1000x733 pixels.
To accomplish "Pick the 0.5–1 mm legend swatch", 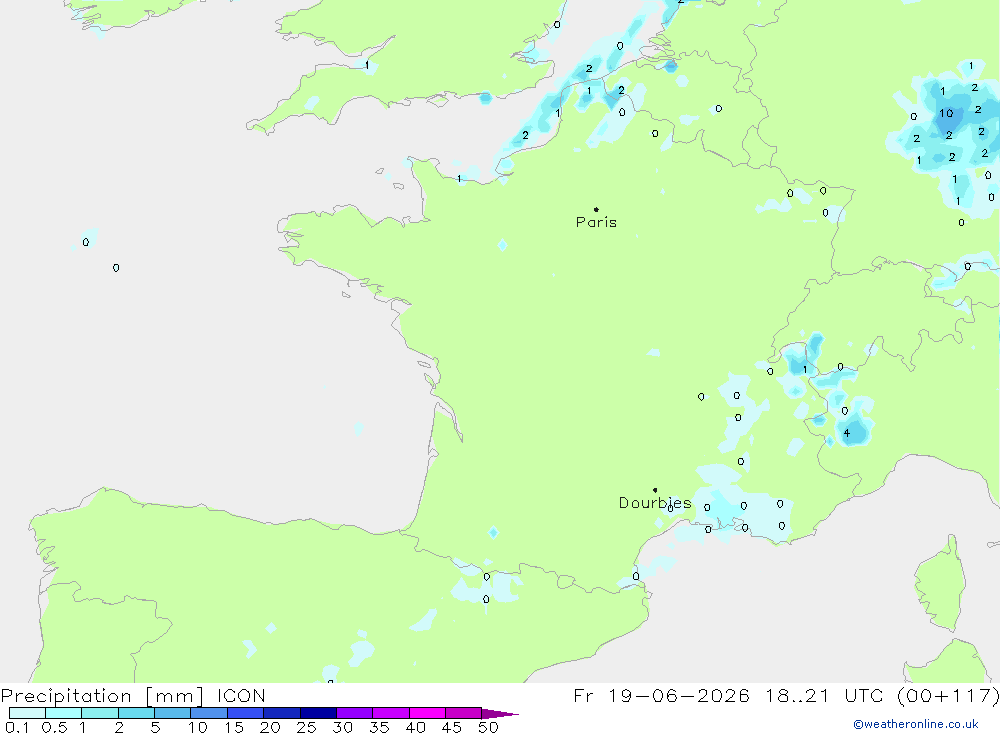I will pyautogui.click(x=64, y=713).
